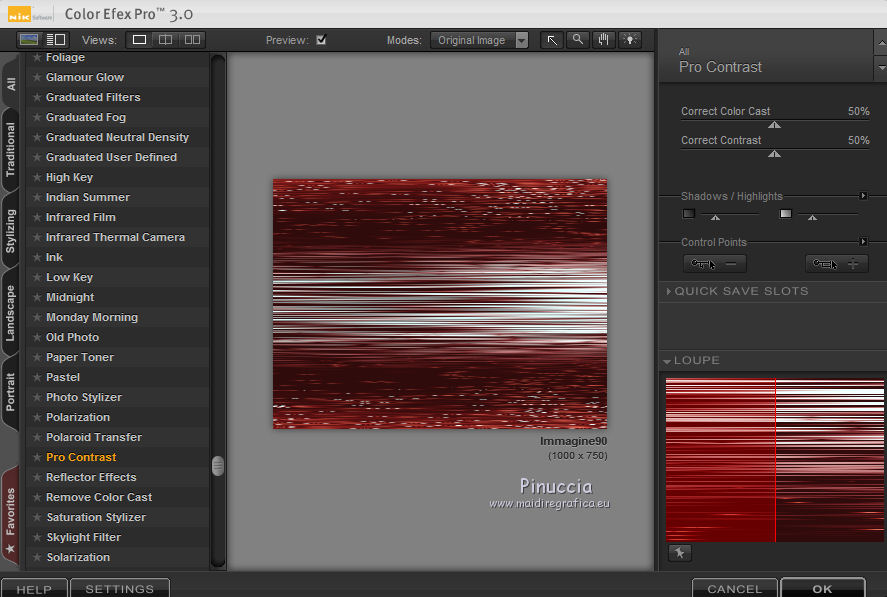Image resolution: width=887 pixels, height=597 pixels.
Task: Open the Modes dropdown
Action: point(480,41)
